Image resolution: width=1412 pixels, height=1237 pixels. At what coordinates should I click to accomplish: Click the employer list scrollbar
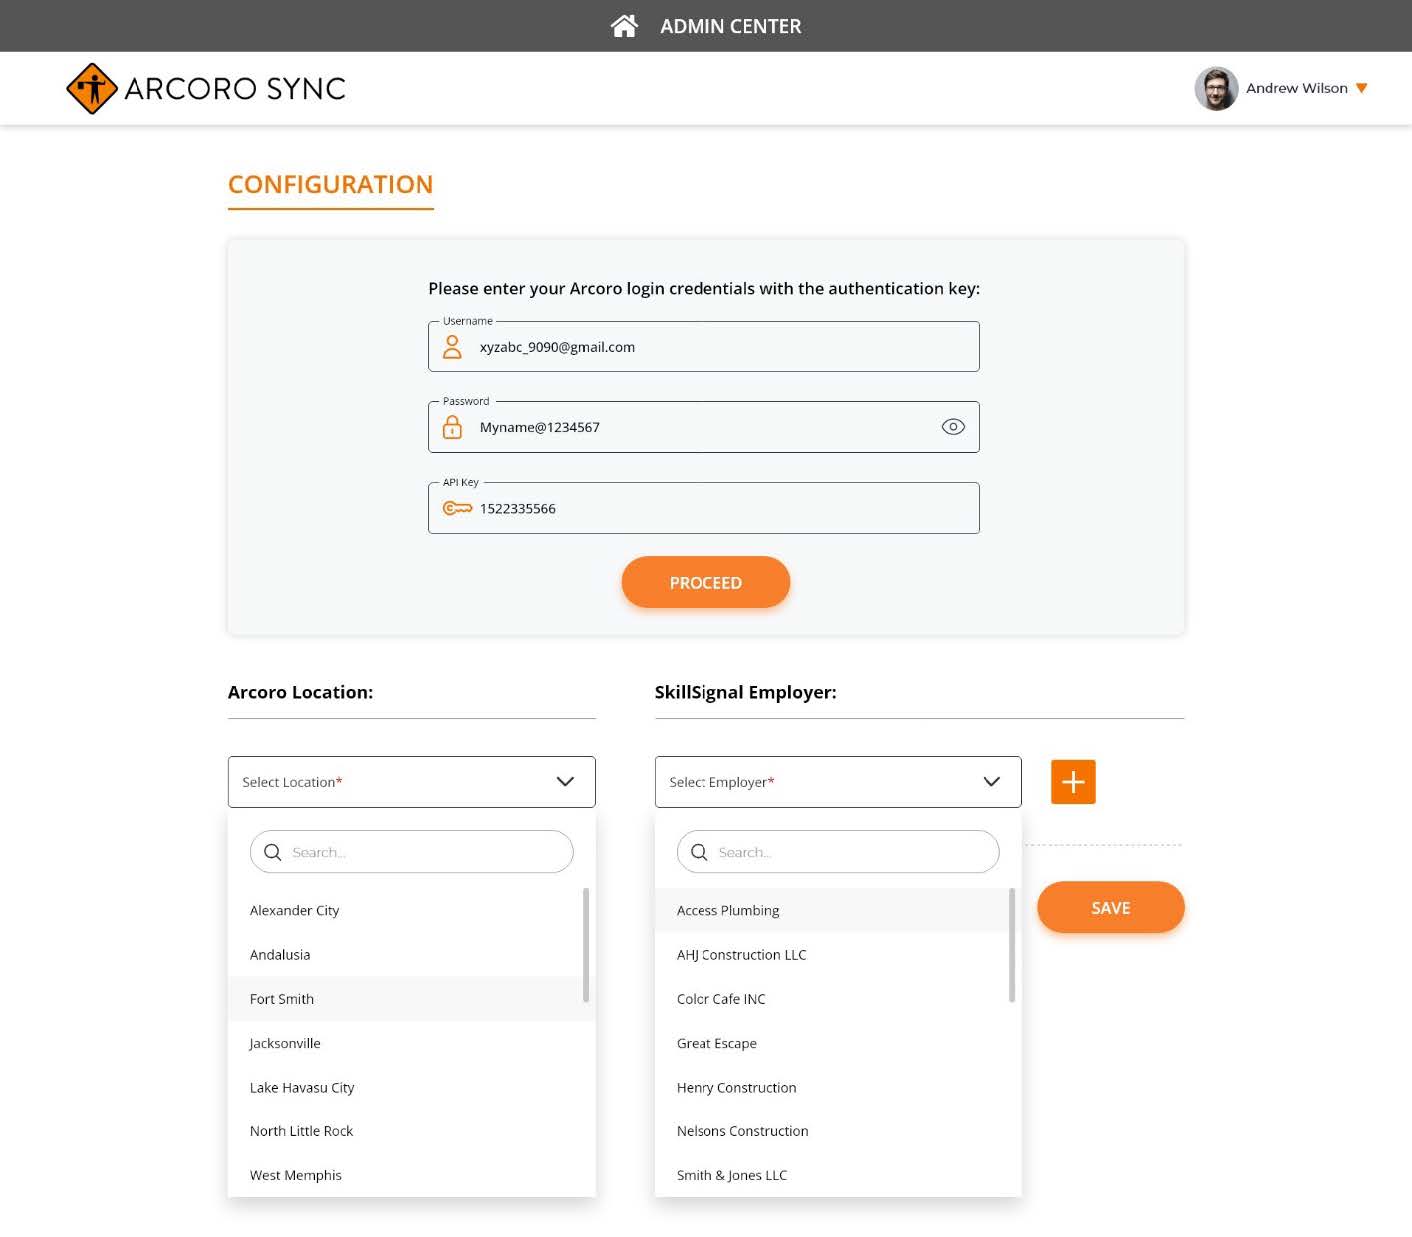(1012, 945)
